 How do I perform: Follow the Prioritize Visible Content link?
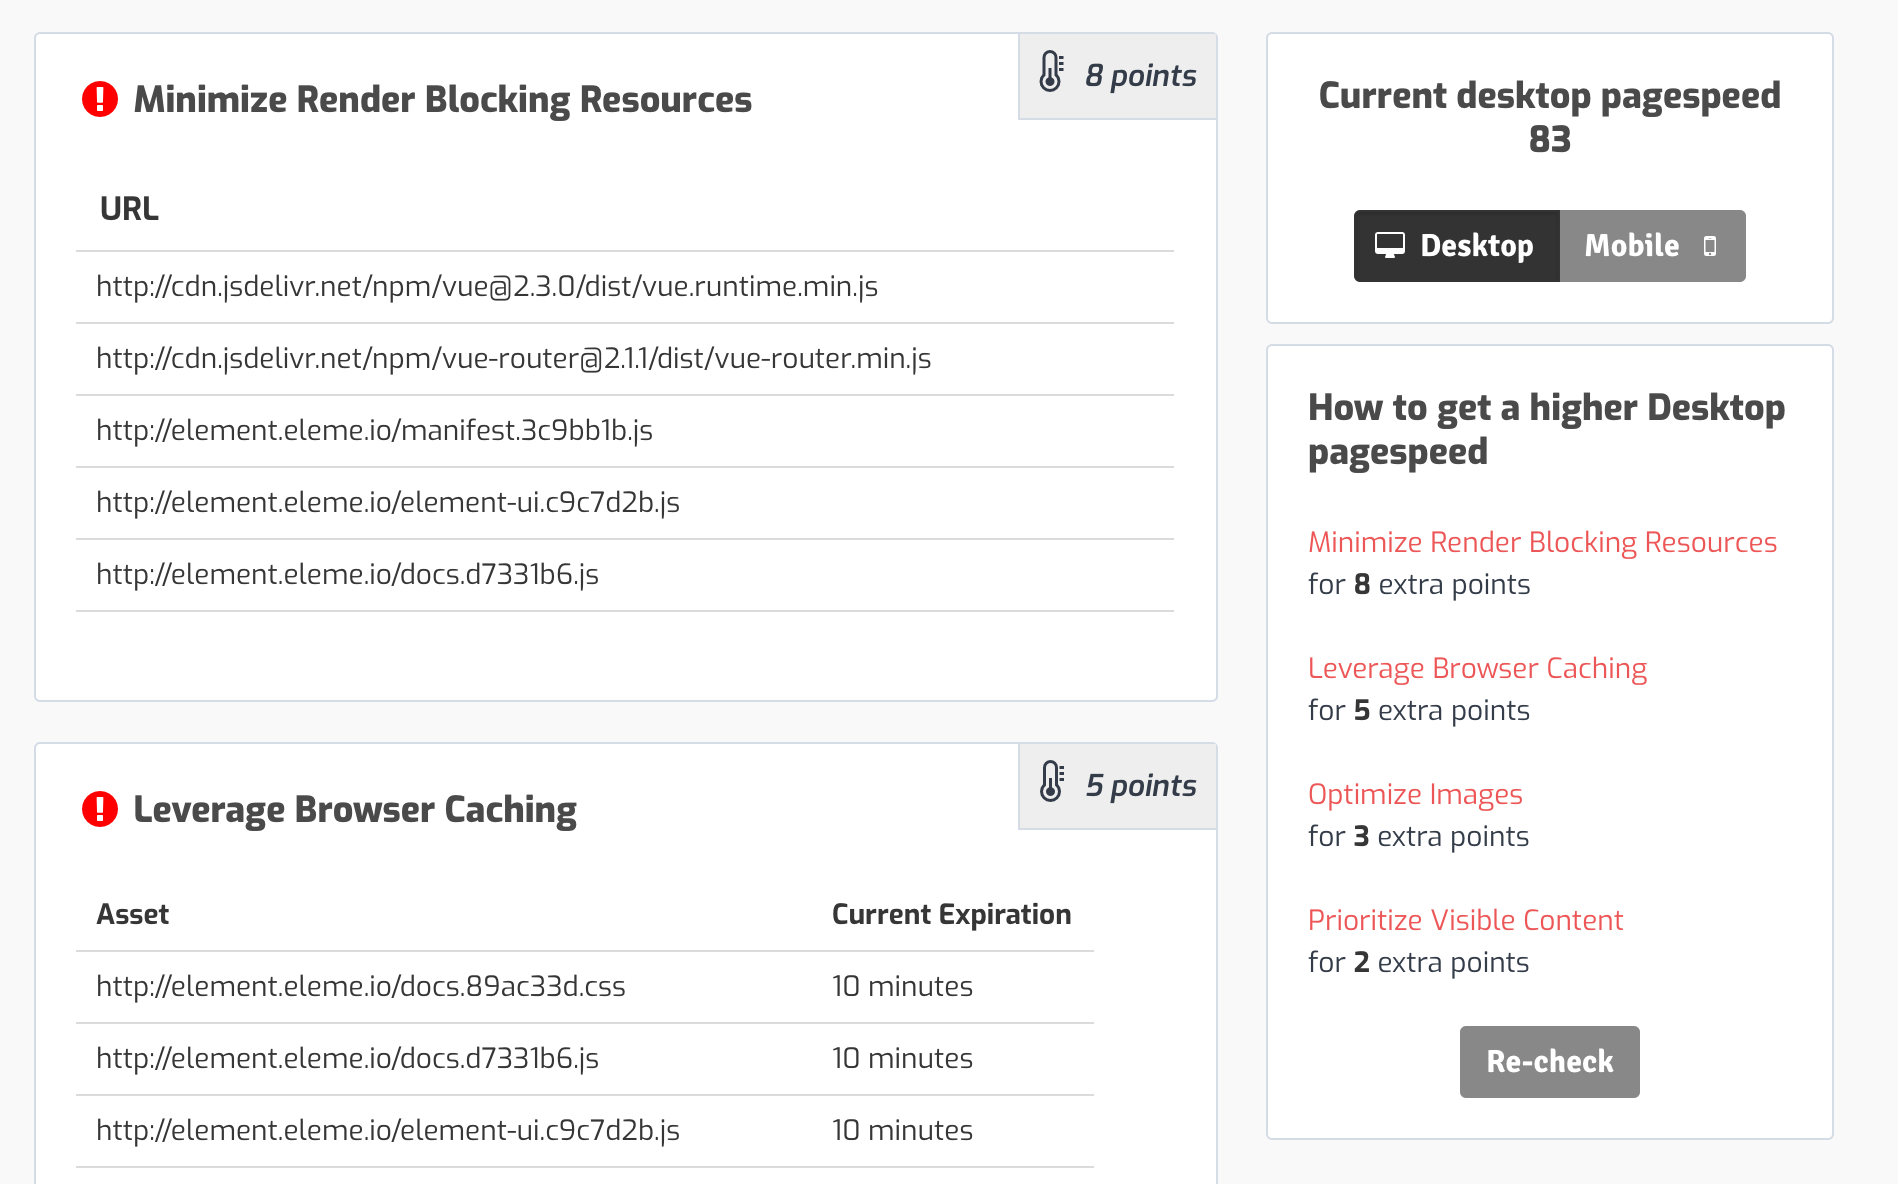pyautogui.click(x=1465, y=920)
